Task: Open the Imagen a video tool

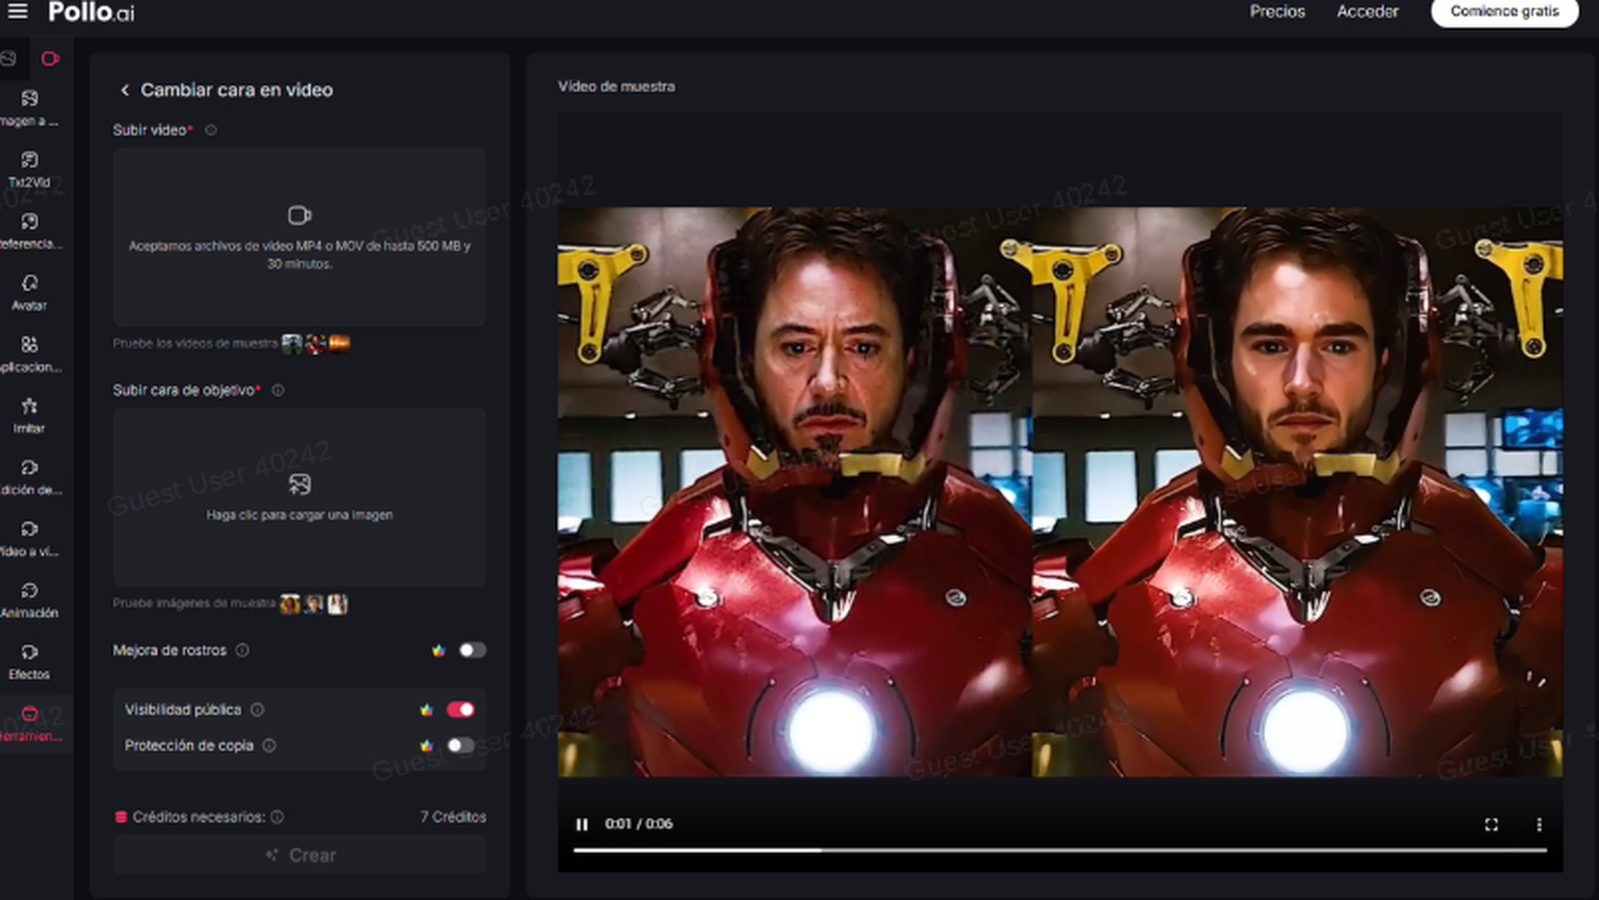Action: pos(29,108)
